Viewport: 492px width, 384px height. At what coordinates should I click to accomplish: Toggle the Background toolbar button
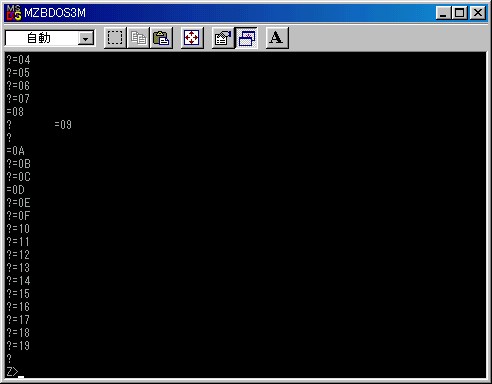click(246, 38)
